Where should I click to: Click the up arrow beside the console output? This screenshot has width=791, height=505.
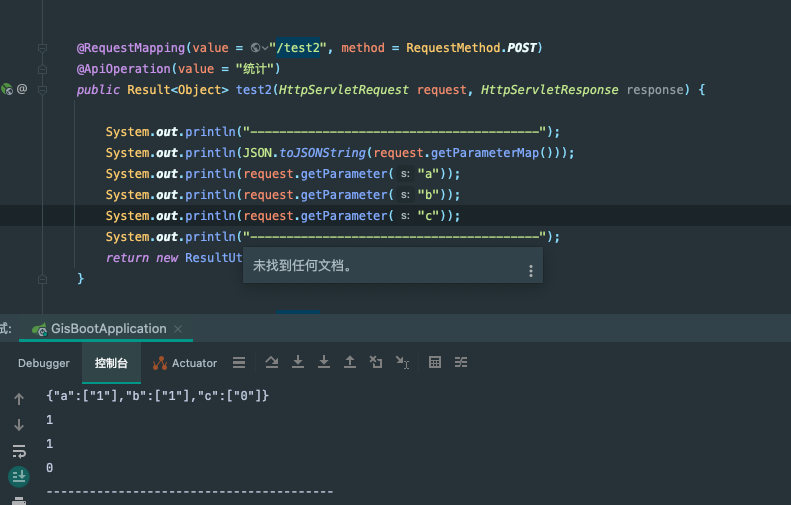[18, 399]
